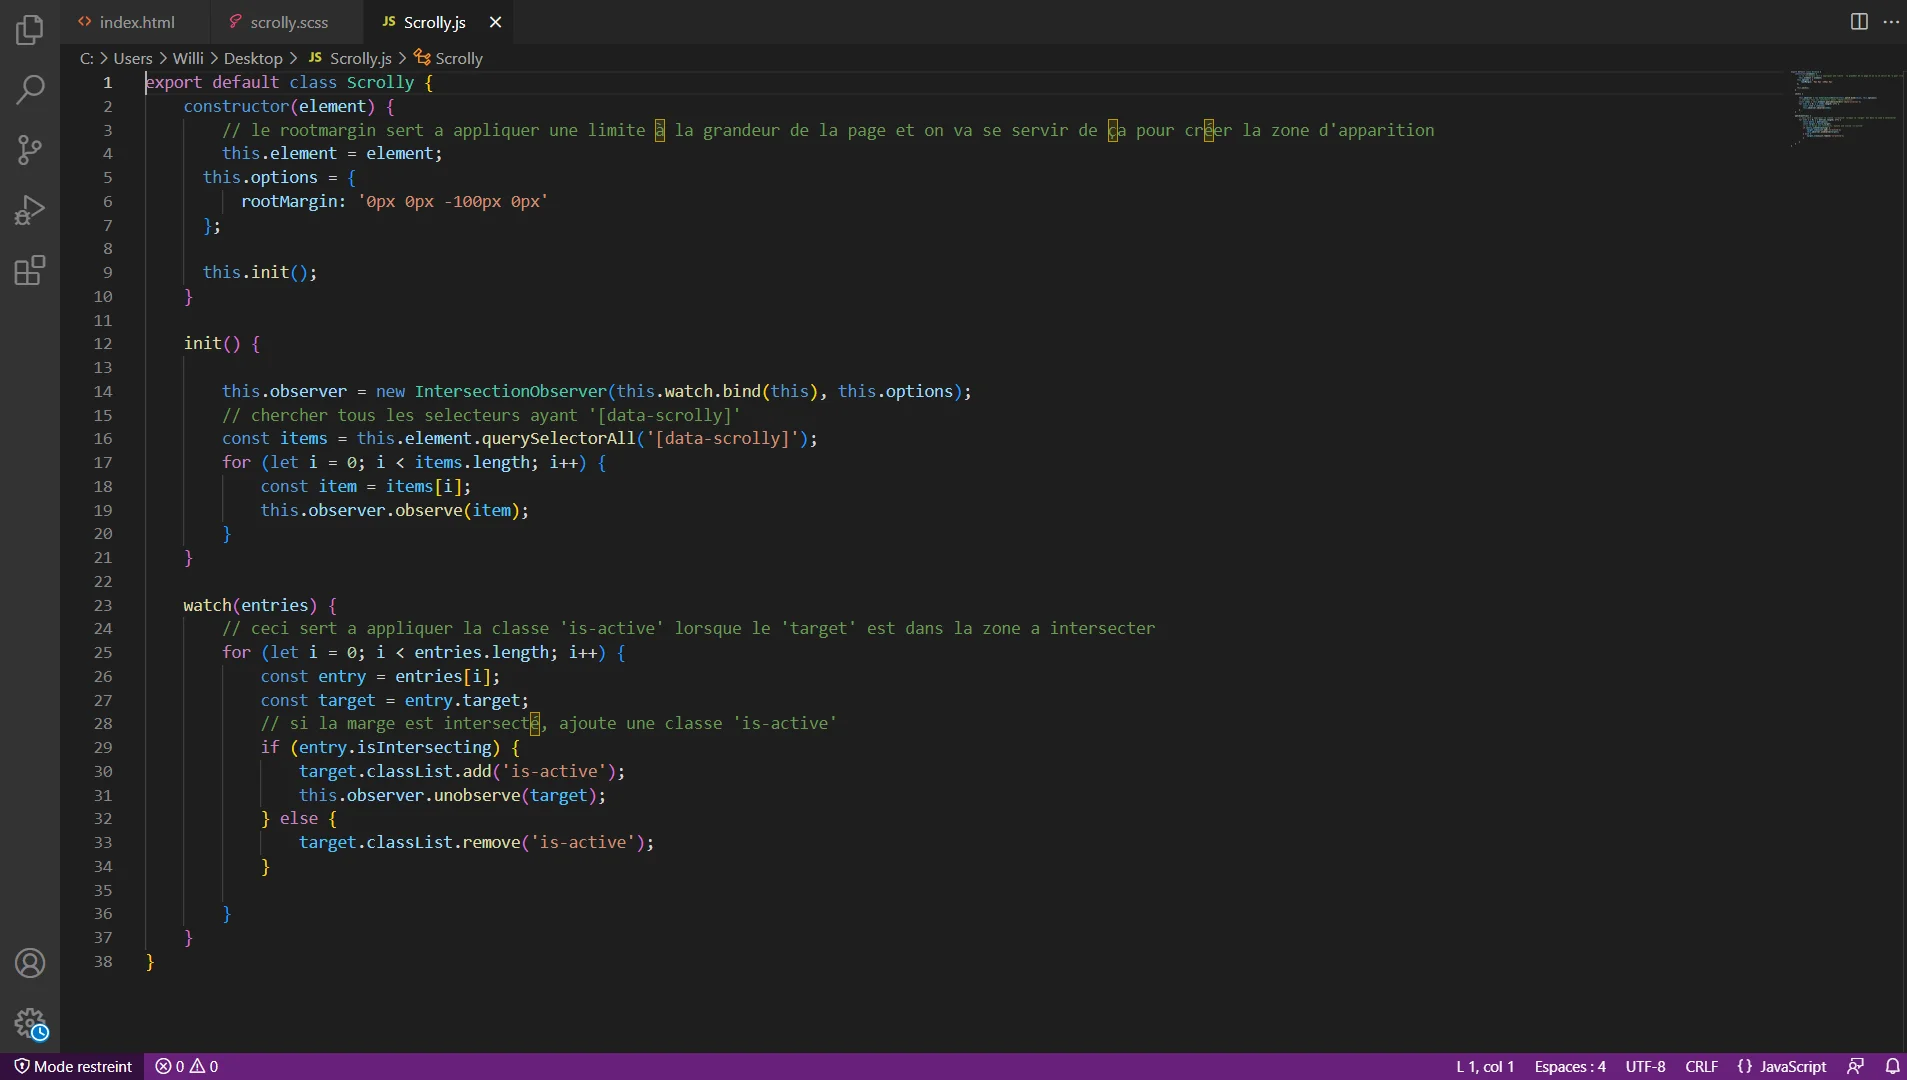
Task: Open Run and Debug view
Action: coord(30,210)
